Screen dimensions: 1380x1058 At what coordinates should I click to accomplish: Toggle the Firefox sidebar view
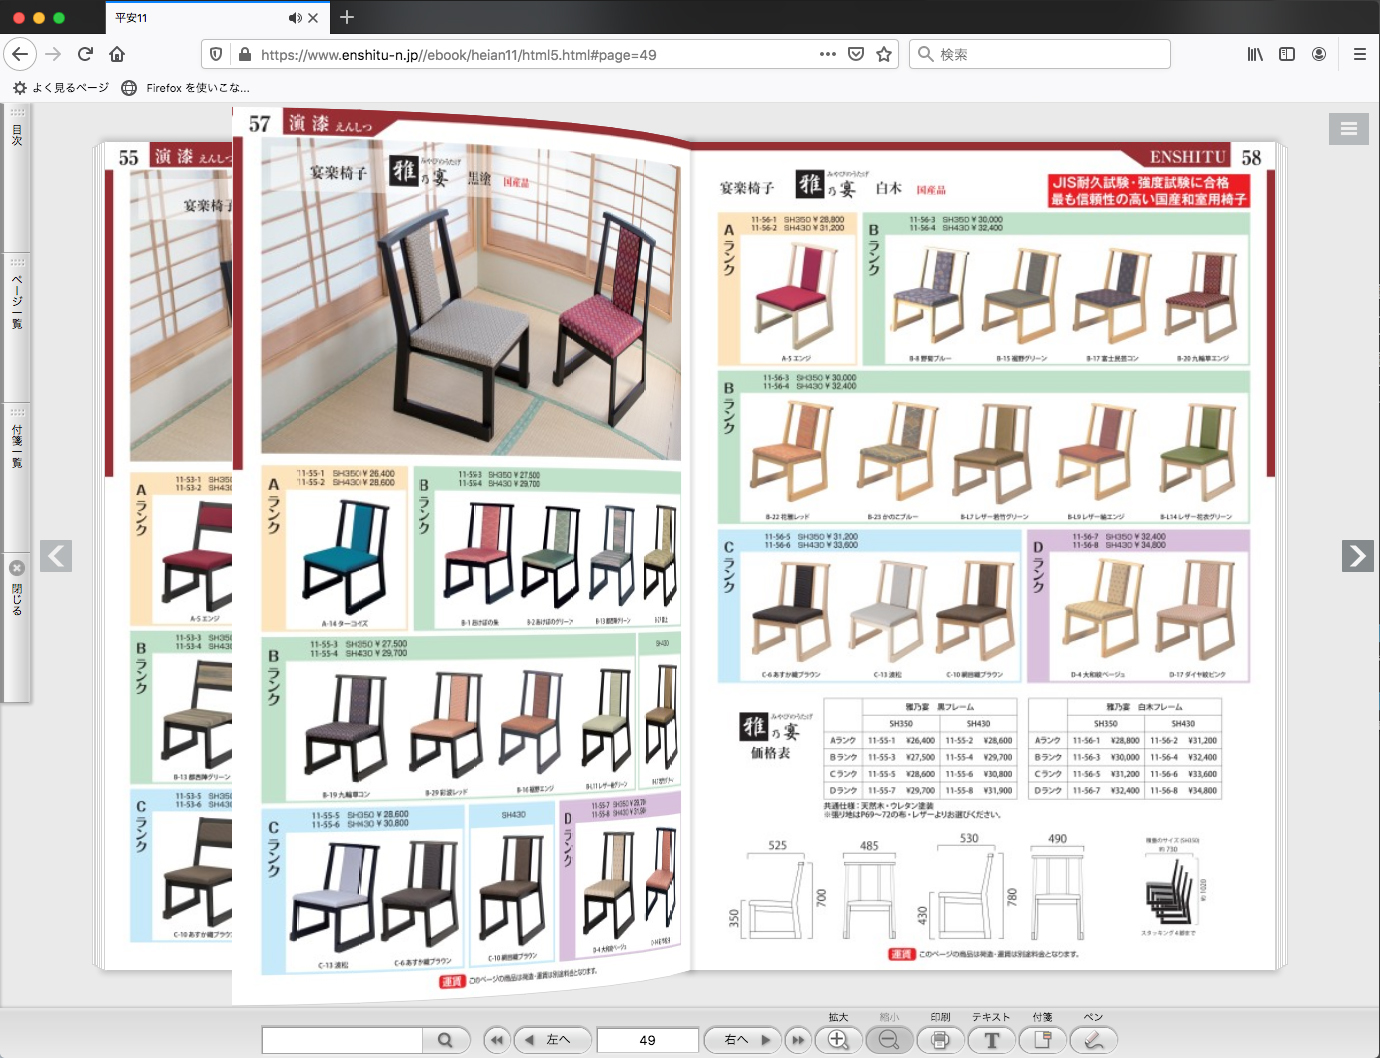pyautogui.click(x=1287, y=54)
